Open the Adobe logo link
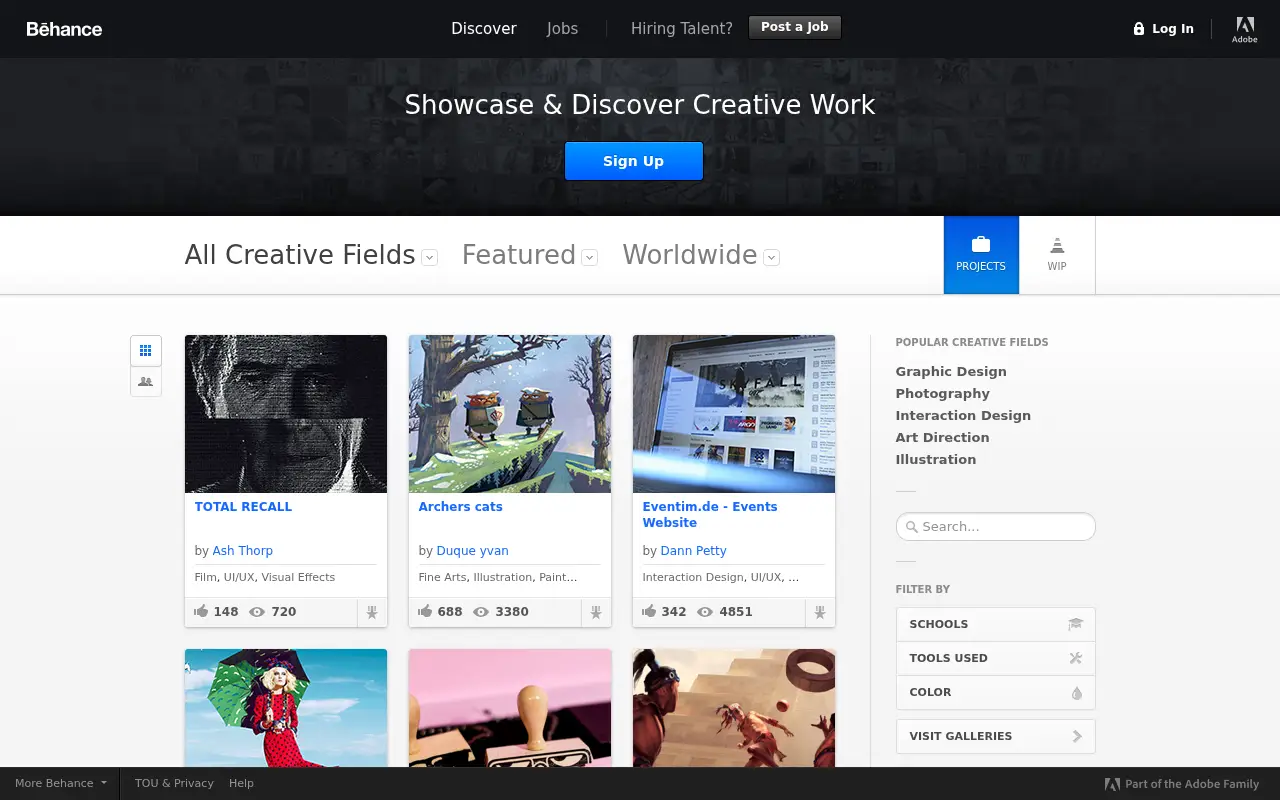The height and width of the screenshot is (800, 1280). coord(1245,29)
